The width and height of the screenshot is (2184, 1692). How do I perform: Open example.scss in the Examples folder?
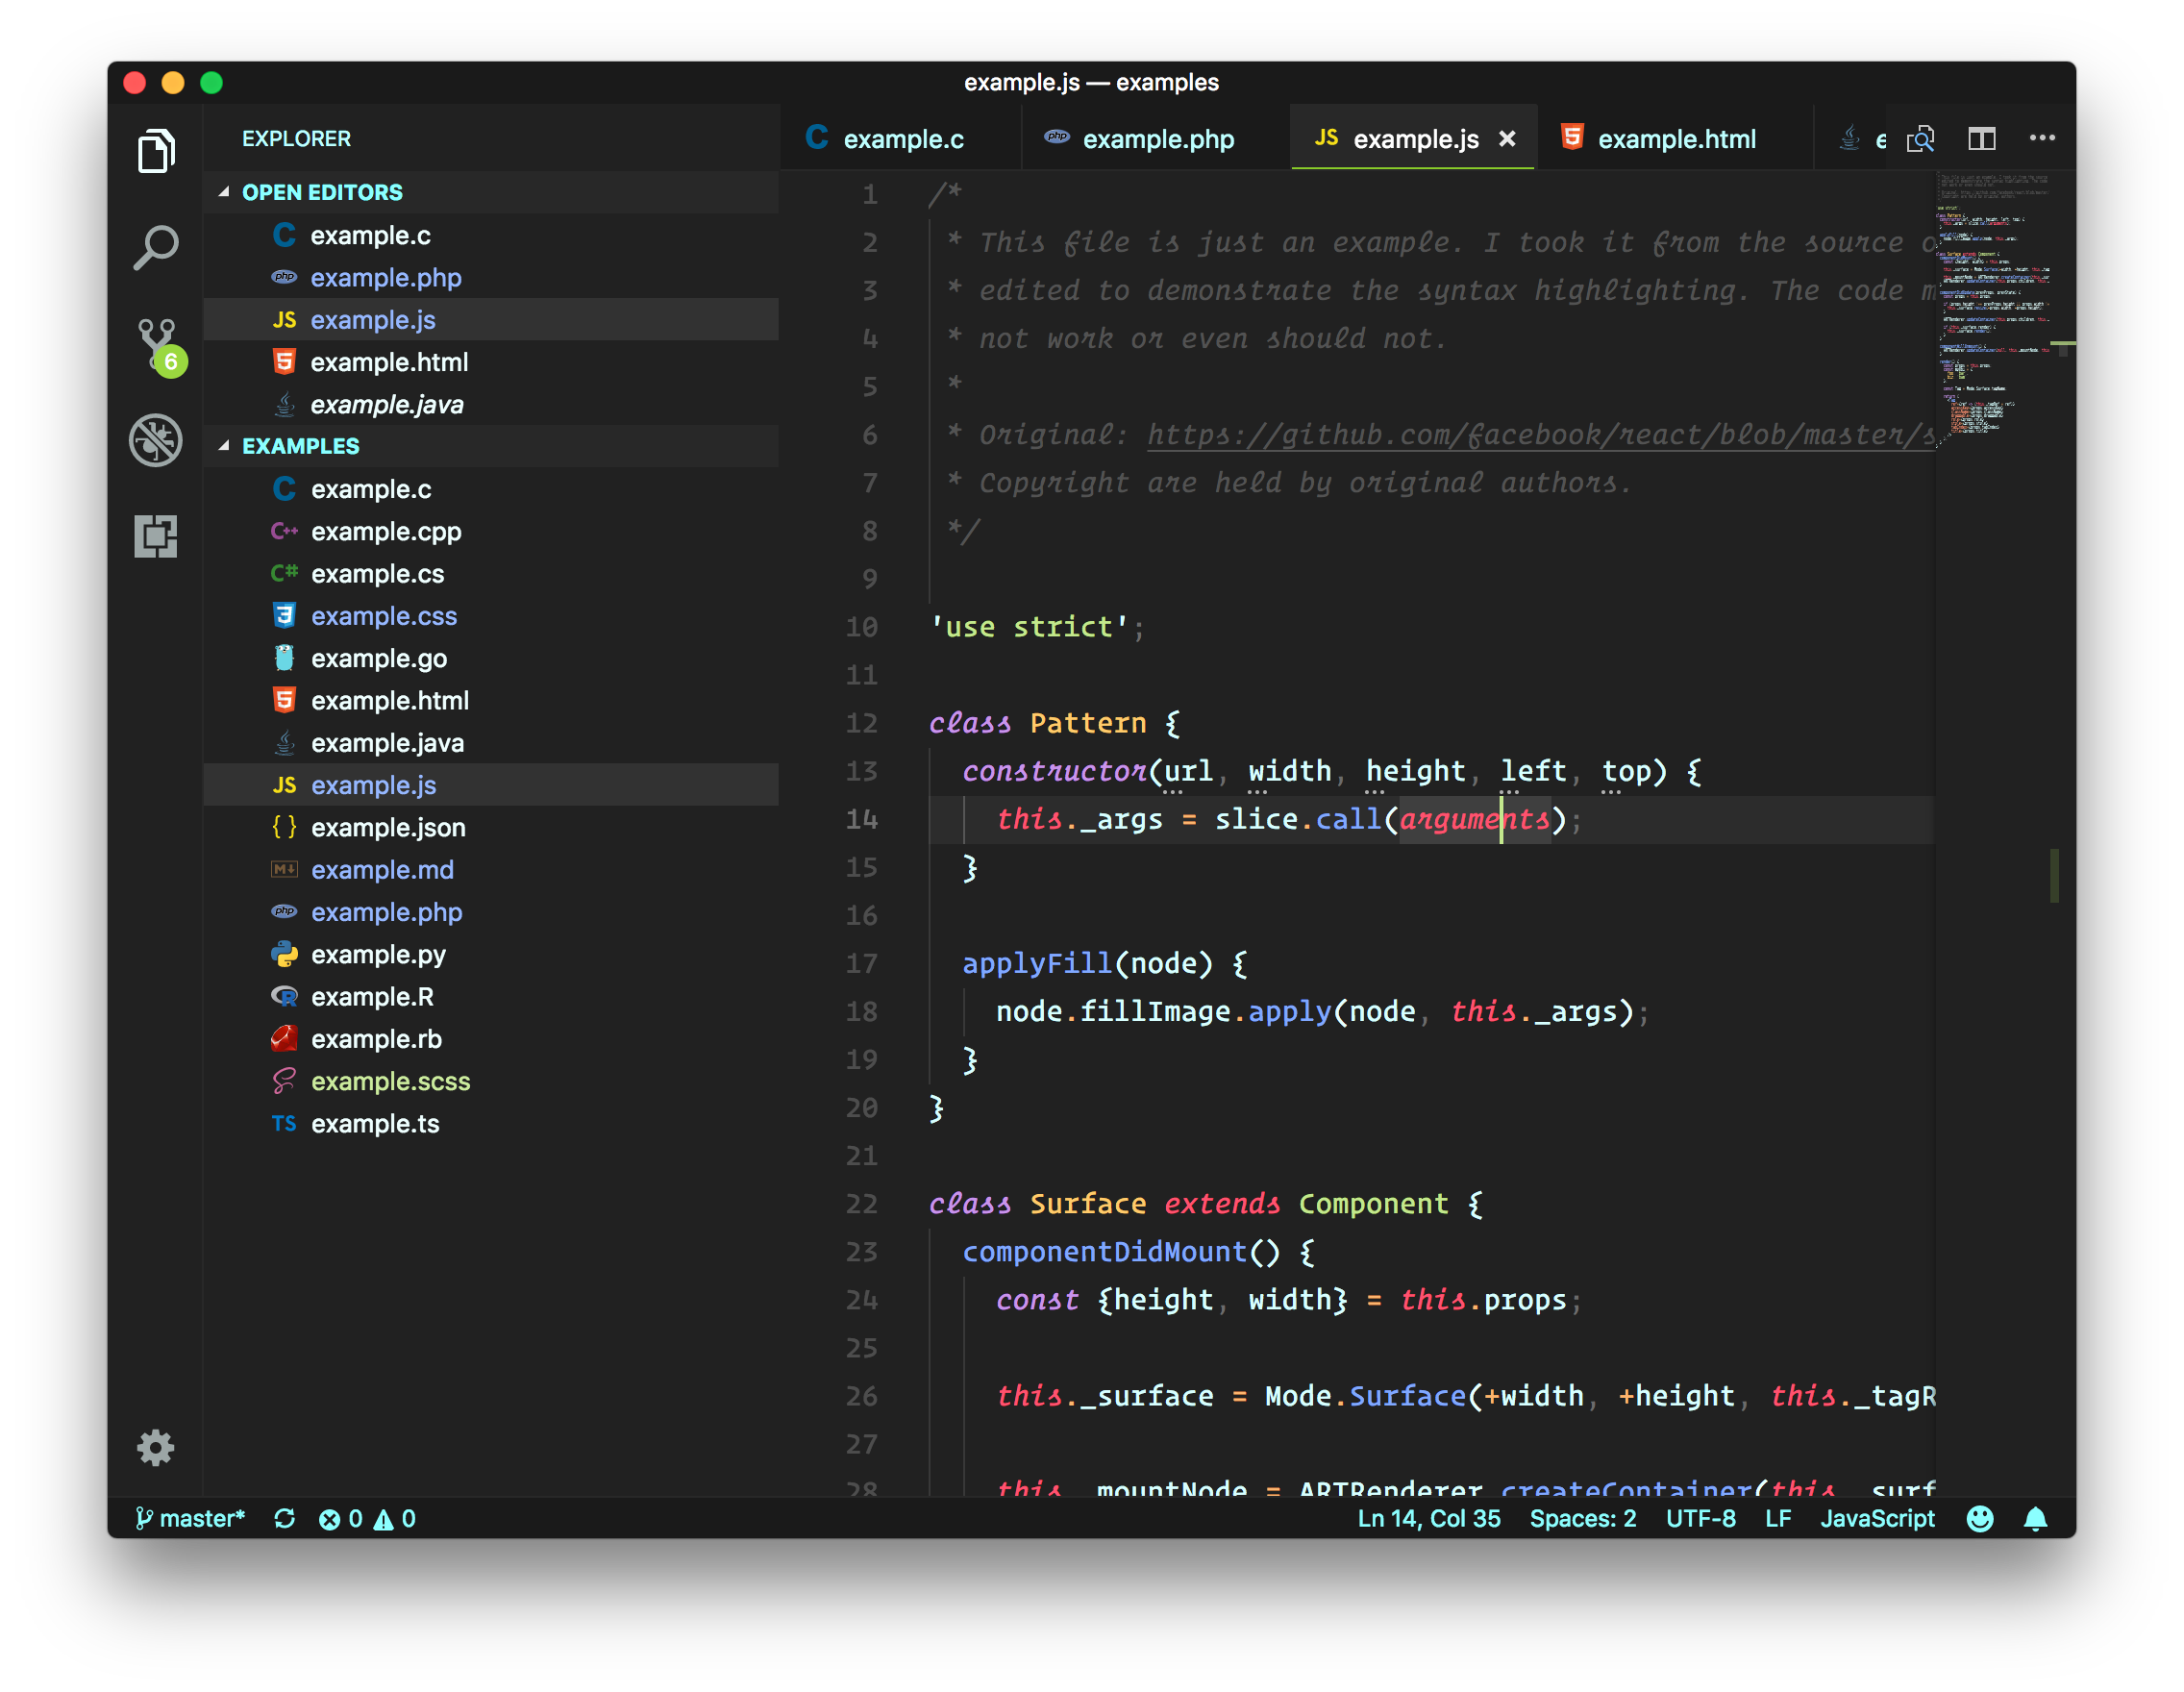pos(490,1081)
